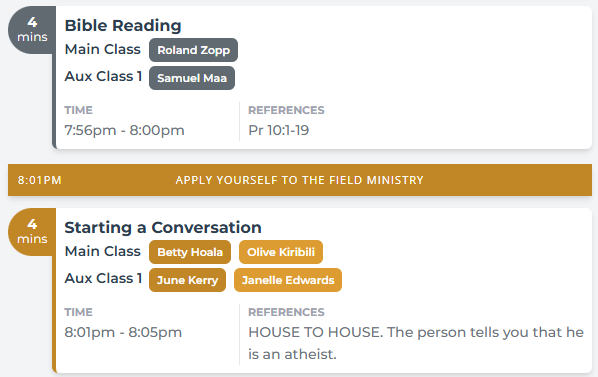
Task: Click the Janelle Edwards assistant tag
Action: (288, 280)
